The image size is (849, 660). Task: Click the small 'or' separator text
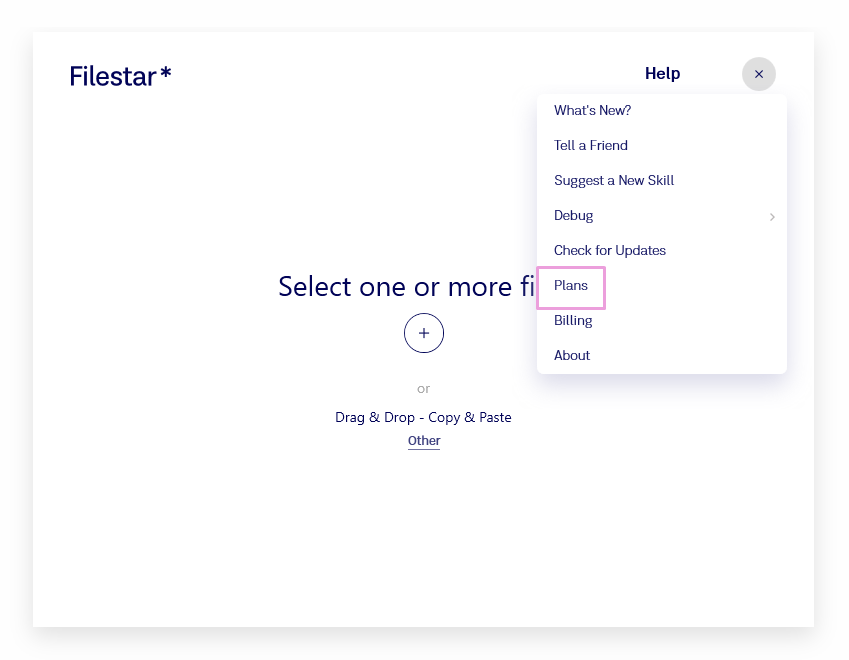click(x=424, y=389)
